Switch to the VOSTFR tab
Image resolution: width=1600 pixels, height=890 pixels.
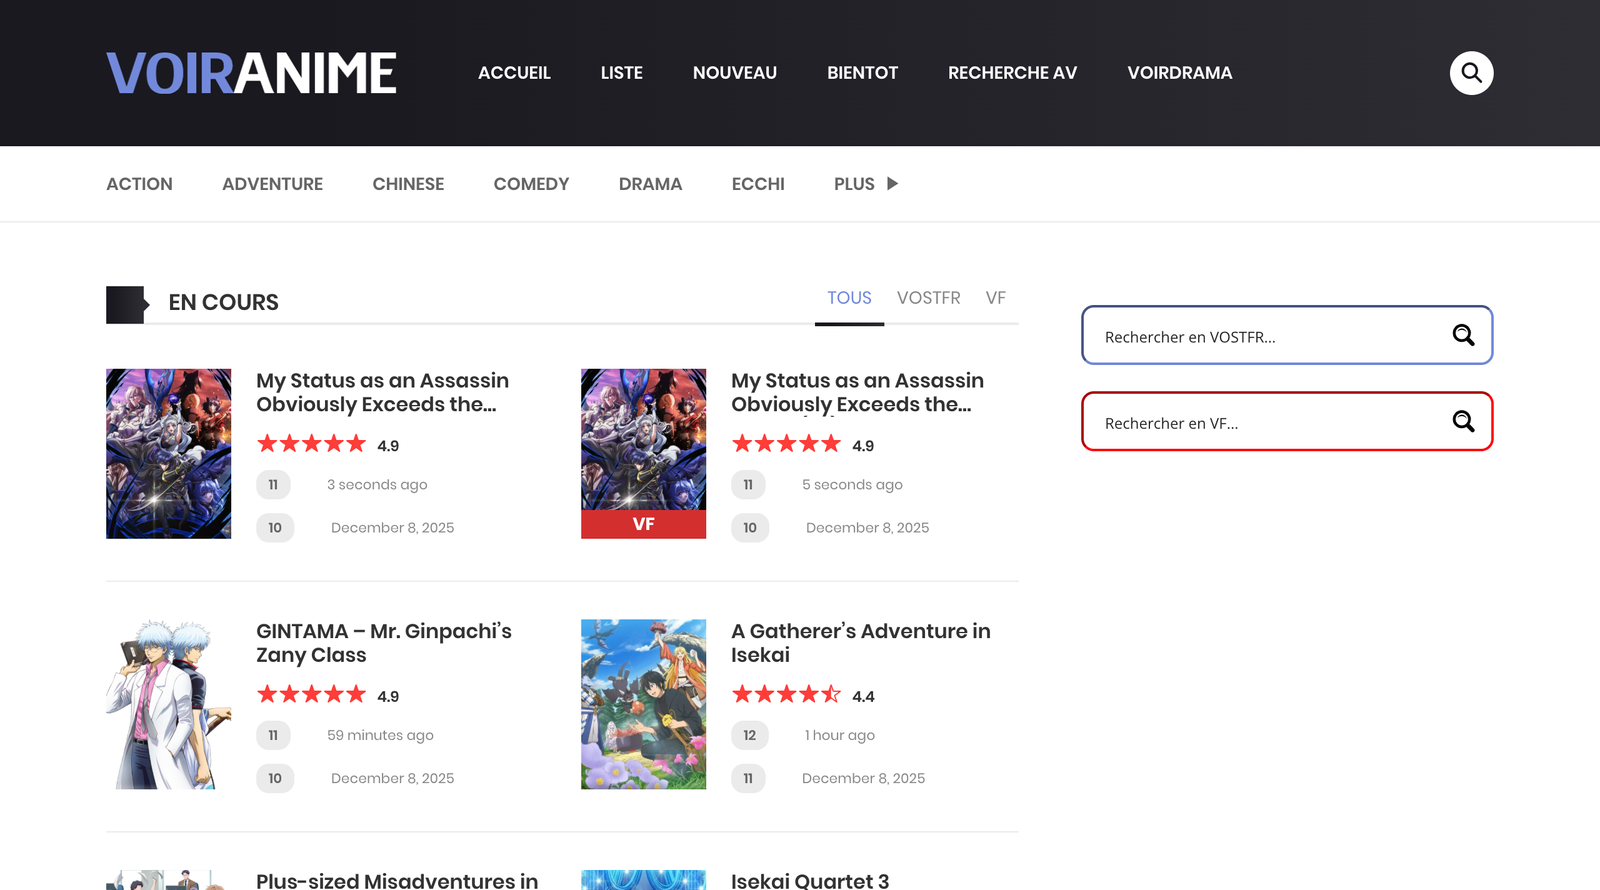pos(928,298)
